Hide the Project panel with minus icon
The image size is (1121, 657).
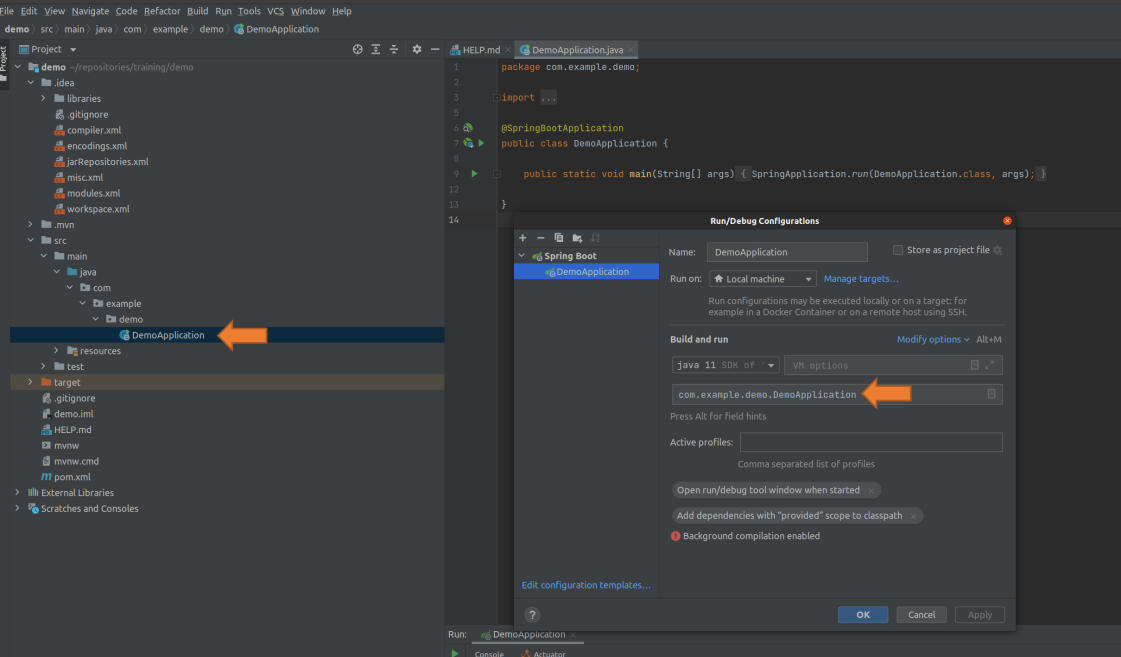pyautogui.click(x=435, y=49)
